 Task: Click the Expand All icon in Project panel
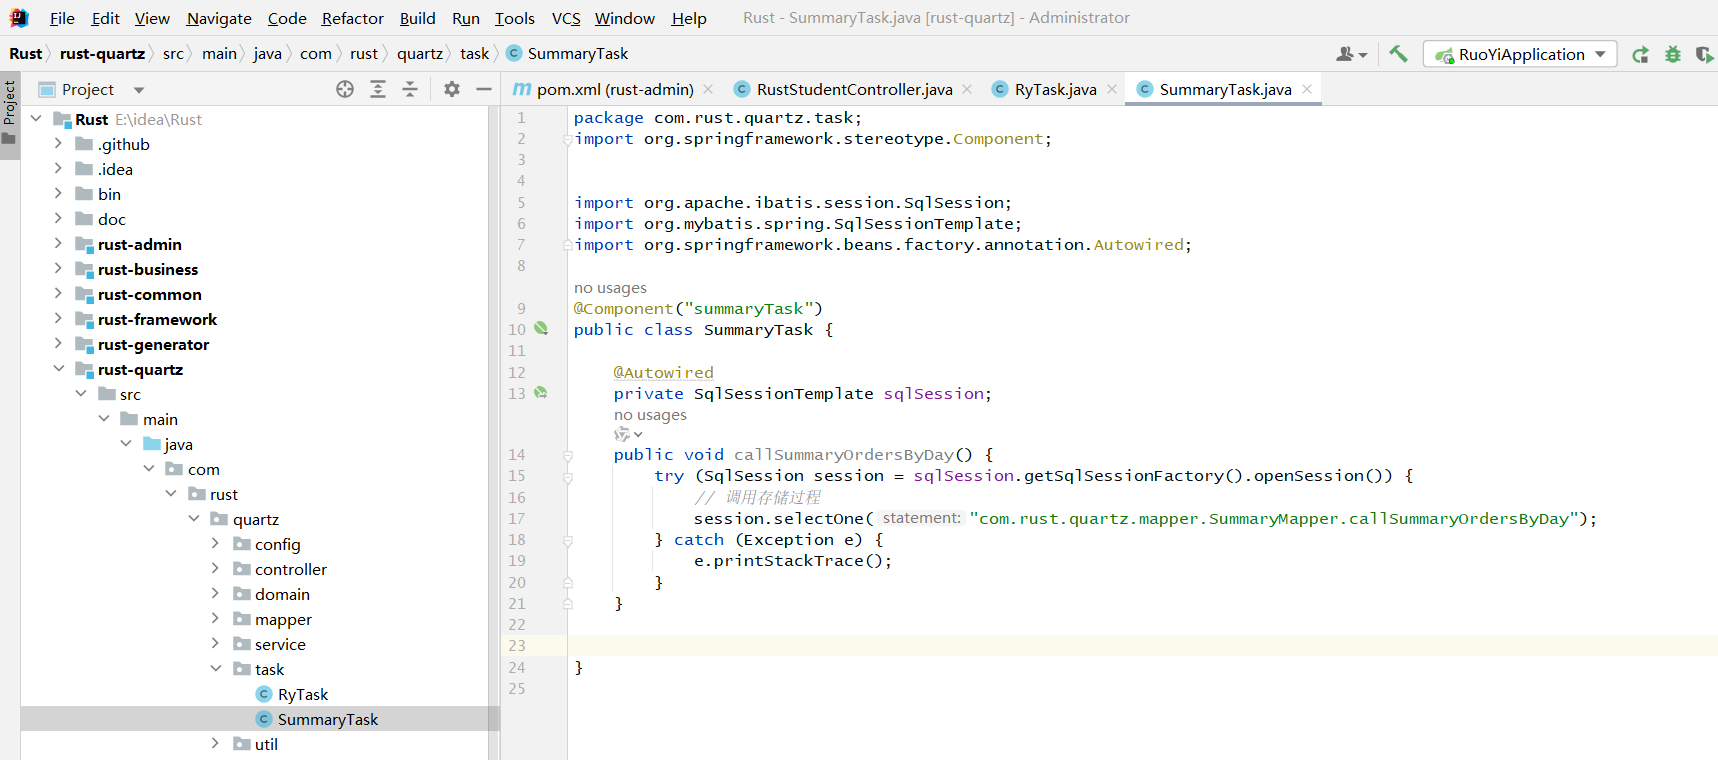378,89
